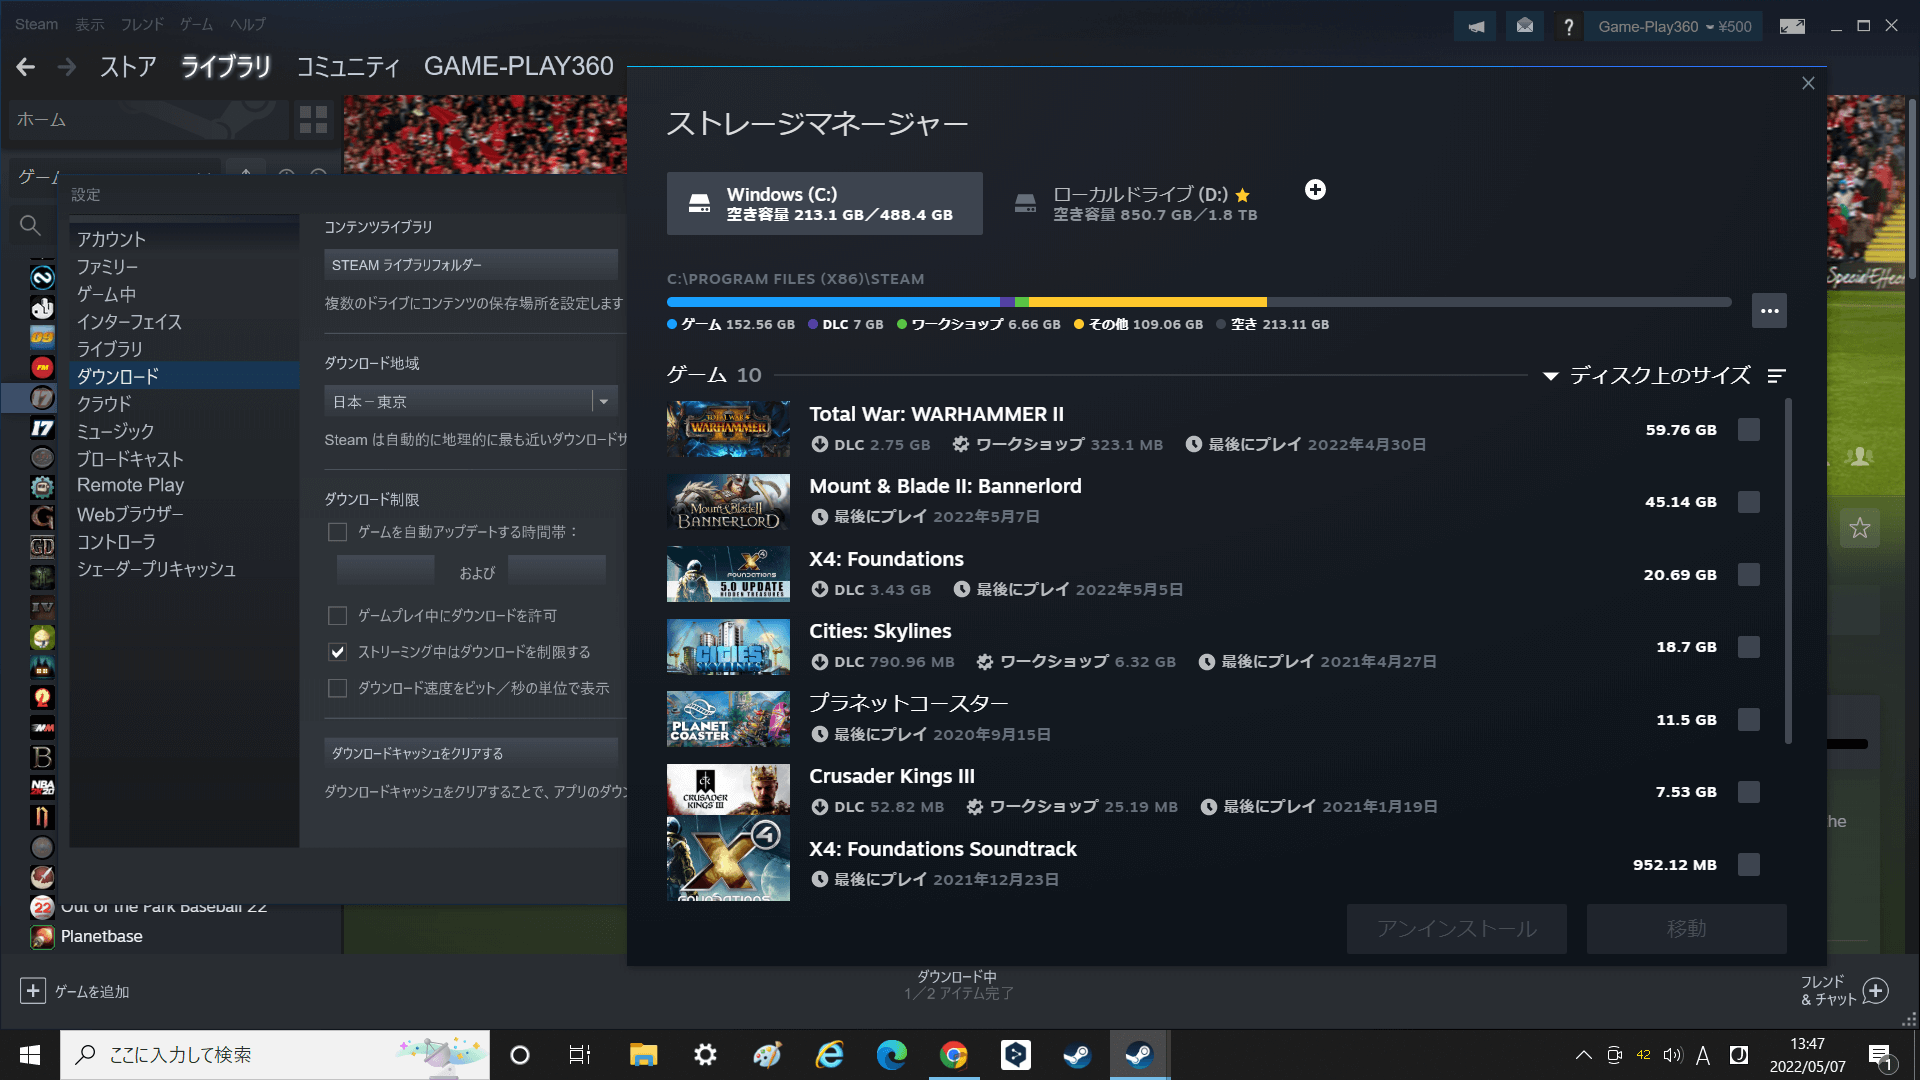This screenshot has height=1080, width=1920.
Task: Unfavorite ローカルドライブ (D:) via its star icon
Action: (1241, 196)
